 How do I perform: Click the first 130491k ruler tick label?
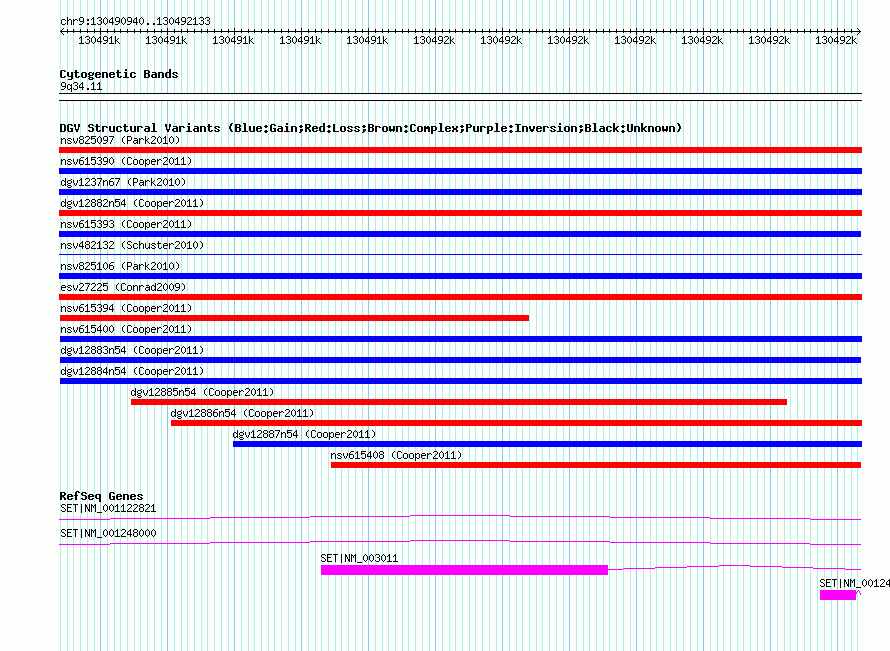pyautogui.click(x=99, y=40)
